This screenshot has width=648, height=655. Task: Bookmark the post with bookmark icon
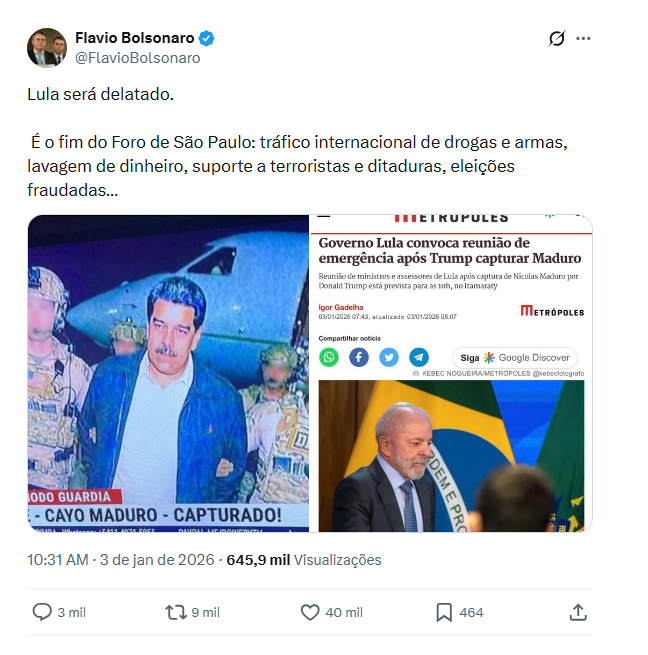(x=444, y=612)
